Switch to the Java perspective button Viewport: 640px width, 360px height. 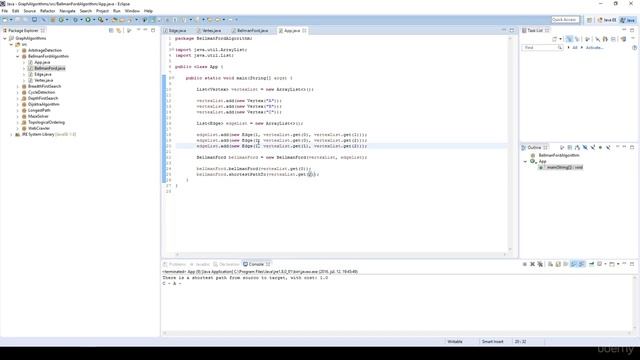coord(628,20)
